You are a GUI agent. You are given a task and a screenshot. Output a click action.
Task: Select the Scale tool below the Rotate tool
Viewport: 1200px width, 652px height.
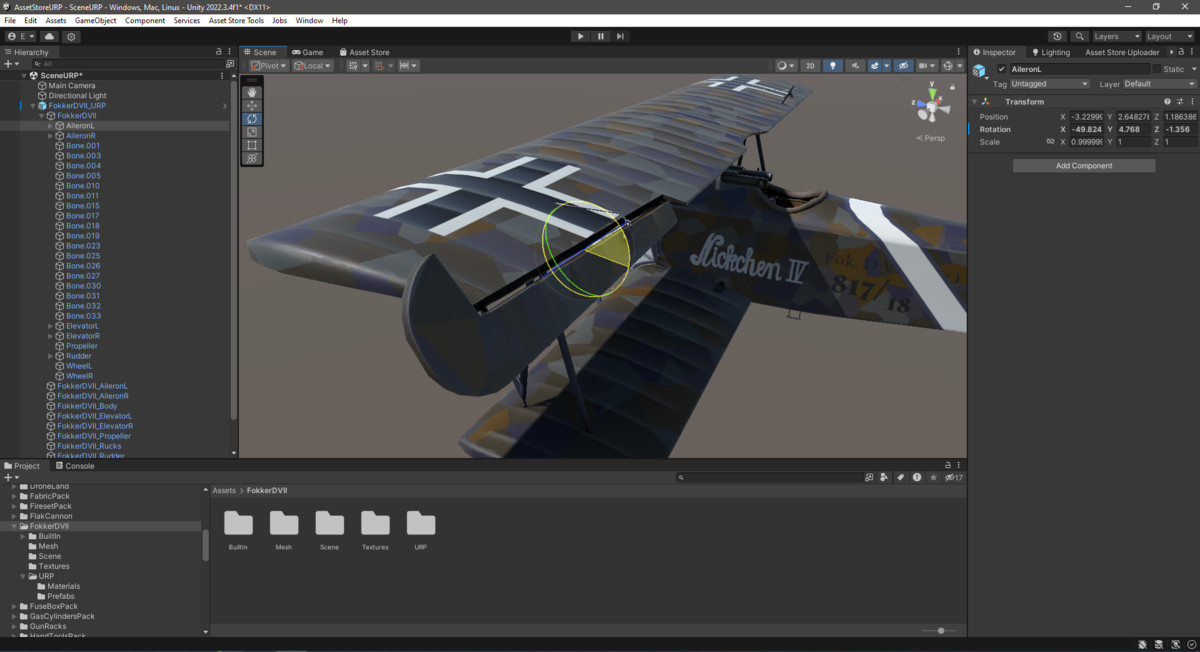tap(251, 131)
